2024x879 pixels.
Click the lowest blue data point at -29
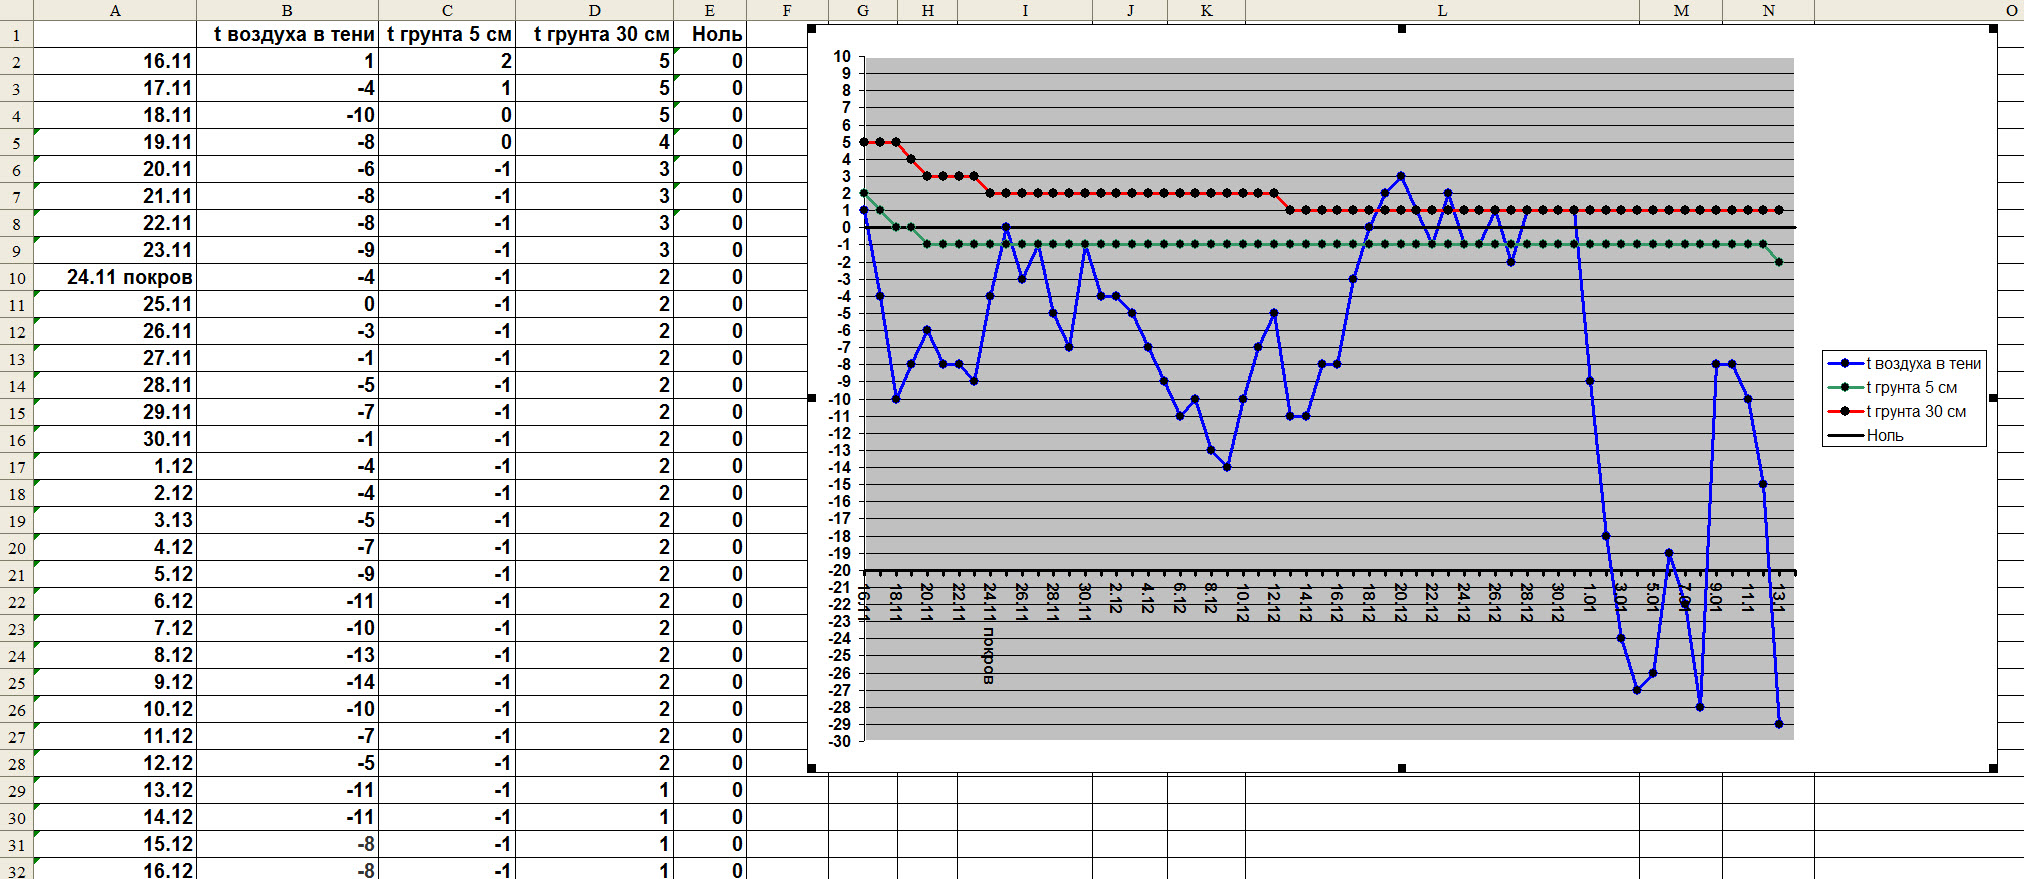pos(1779,724)
